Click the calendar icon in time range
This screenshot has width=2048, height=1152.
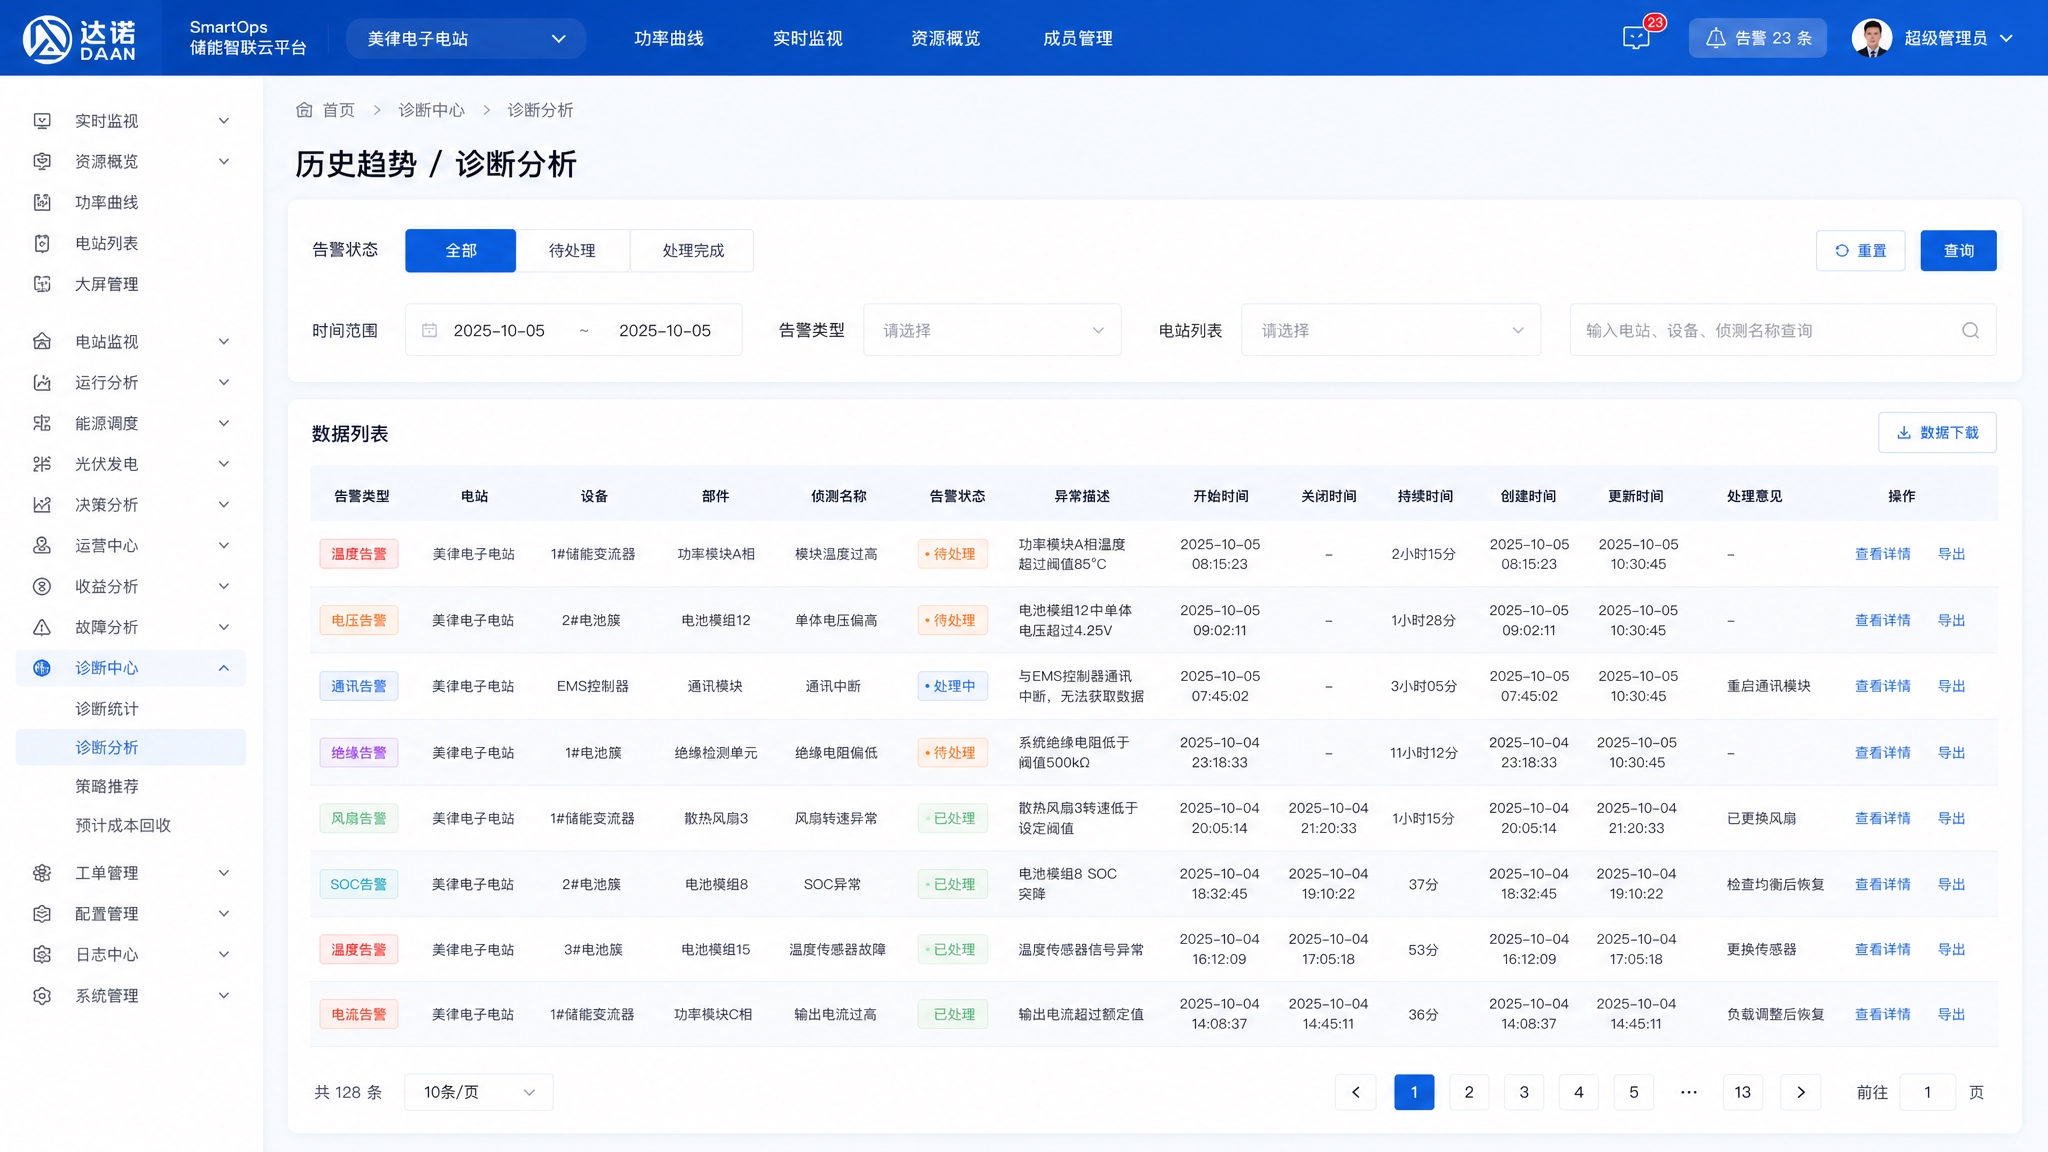(x=430, y=331)
